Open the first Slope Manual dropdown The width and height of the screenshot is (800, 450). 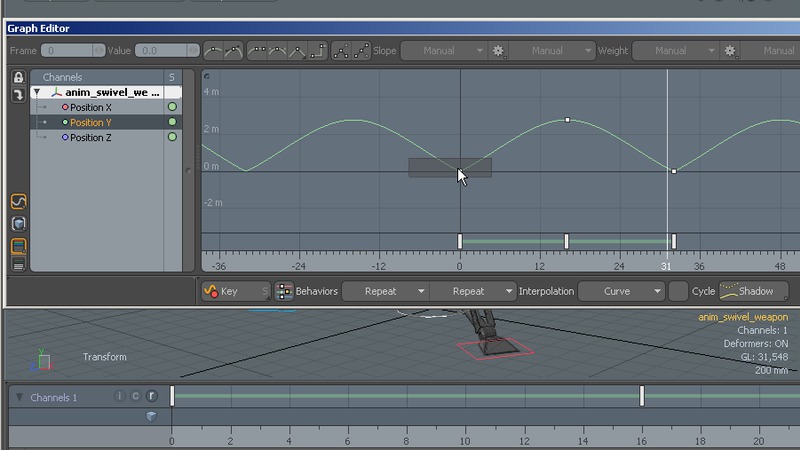click(x=443, y=51)
